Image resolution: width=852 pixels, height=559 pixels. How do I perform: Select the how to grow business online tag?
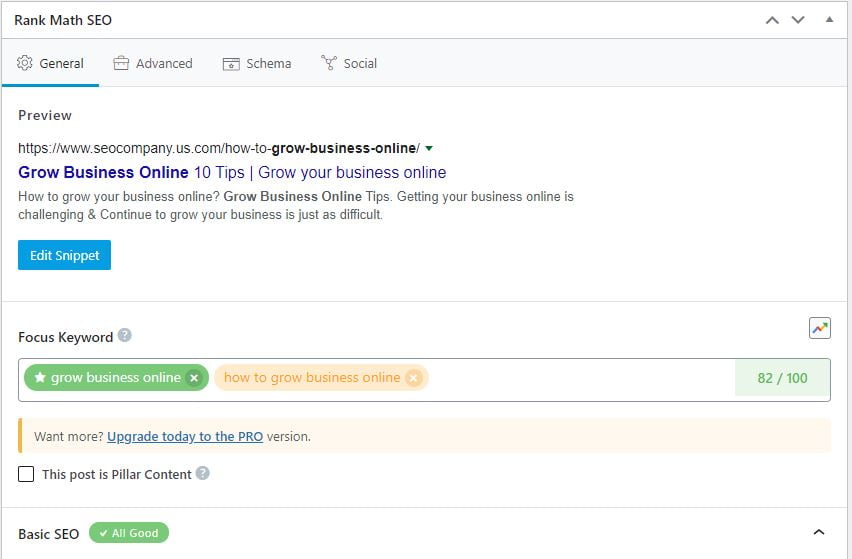point(321,378)
